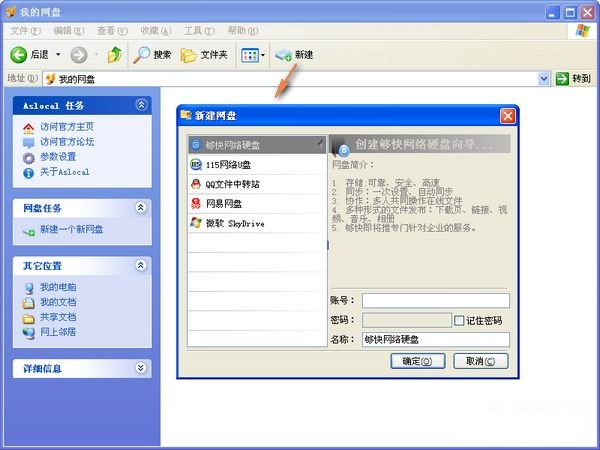Image resolution: width=600 pixels, height=450 pixels.
Task: Select 够快网络硬盘 in the list
Action: (x=257, y=145)
